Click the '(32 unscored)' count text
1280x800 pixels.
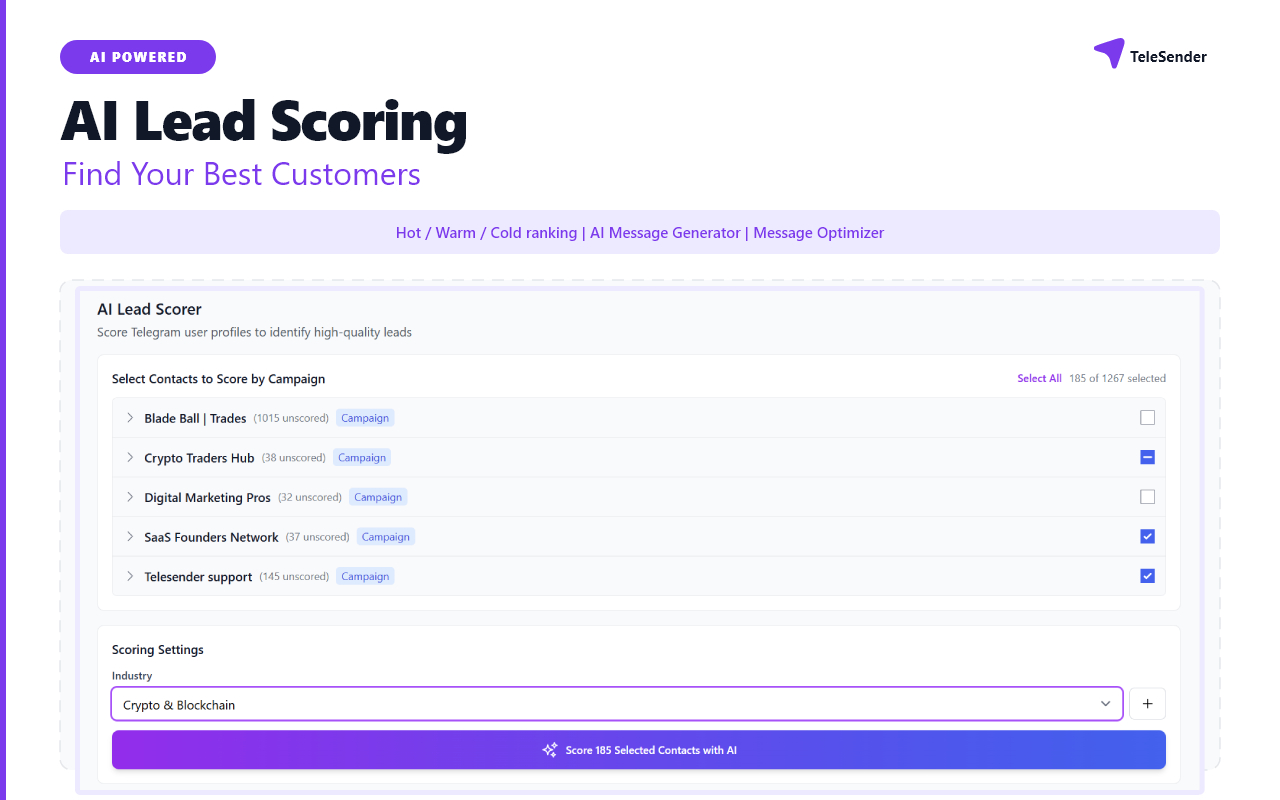tap(310, 497)
